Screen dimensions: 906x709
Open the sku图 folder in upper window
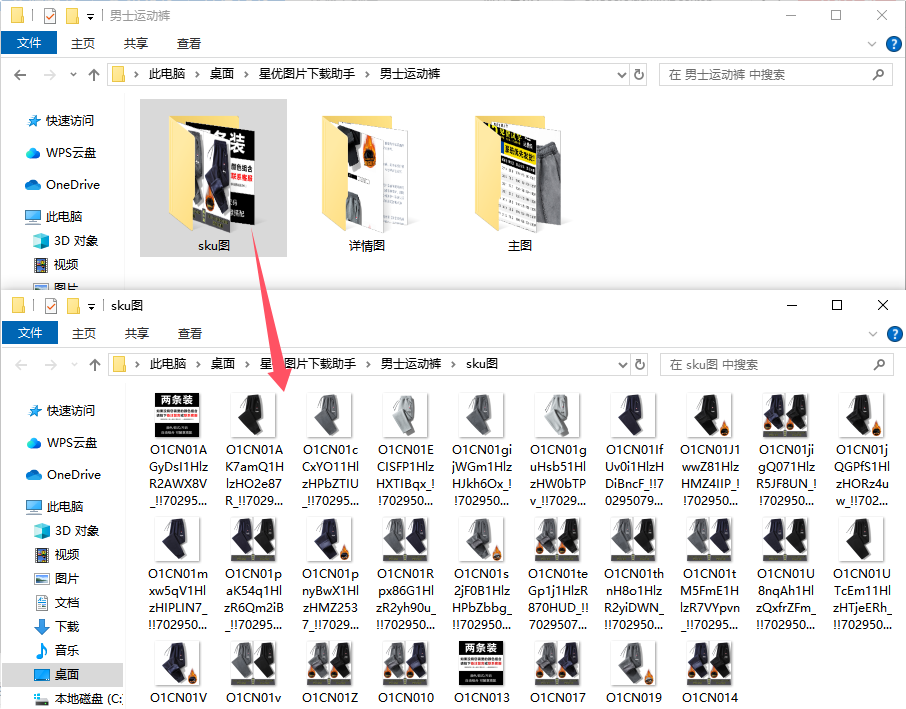[213, 177]
